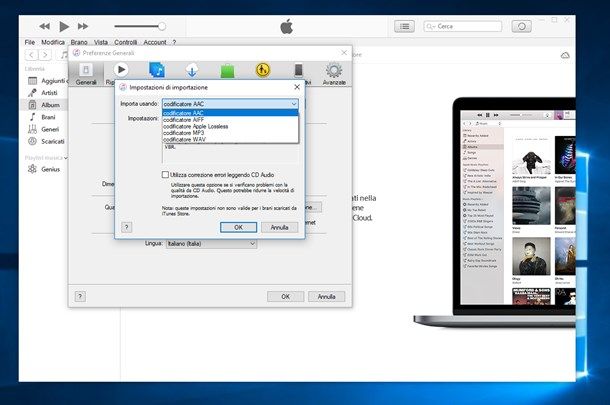This screenshot has height=405, width=610.
Task: Open the sharing preferences tab icon
Action: (157, 70)
